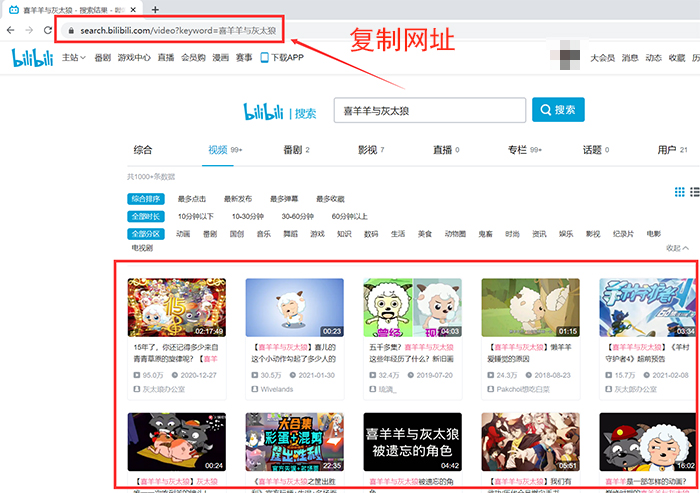Filter by 鬼畜 category
This screenshot has height=493, width=700.
485,234
